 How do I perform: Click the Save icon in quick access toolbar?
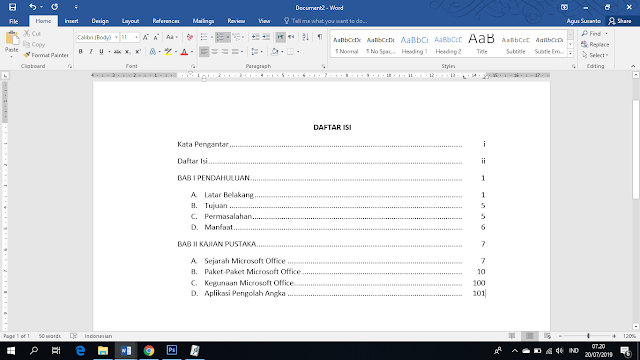click(12, 7)
